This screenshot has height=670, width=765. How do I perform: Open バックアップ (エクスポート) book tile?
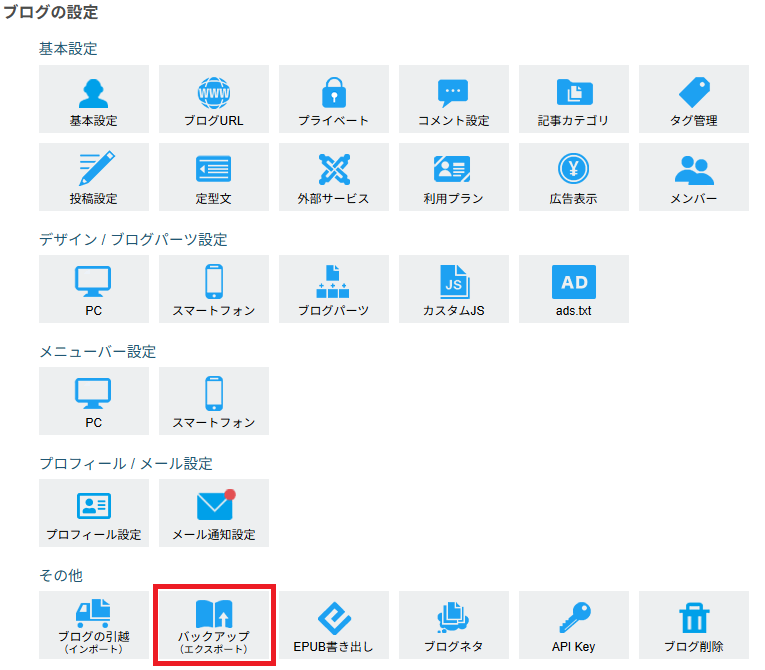point(214,625)
